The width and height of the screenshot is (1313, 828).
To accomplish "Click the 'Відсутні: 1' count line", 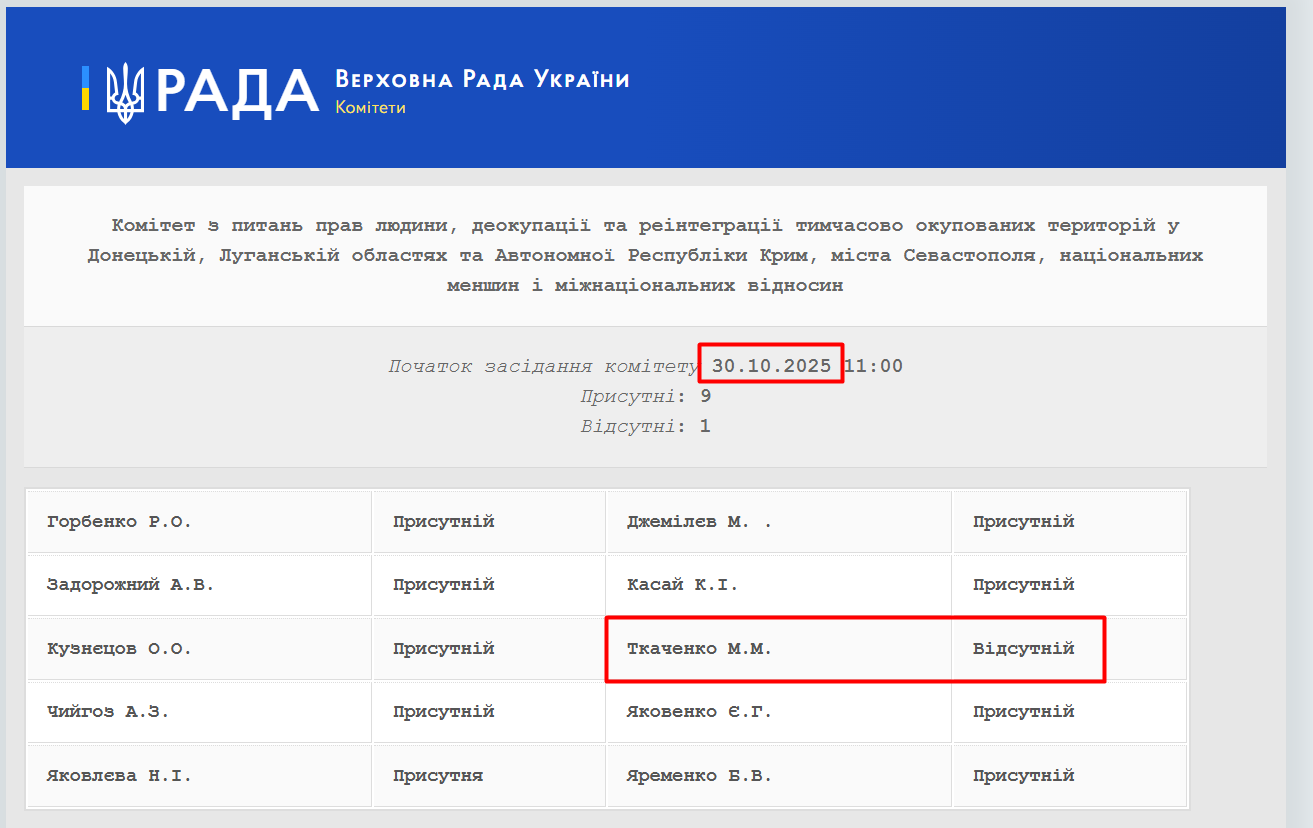I will (x=645, y=426).
